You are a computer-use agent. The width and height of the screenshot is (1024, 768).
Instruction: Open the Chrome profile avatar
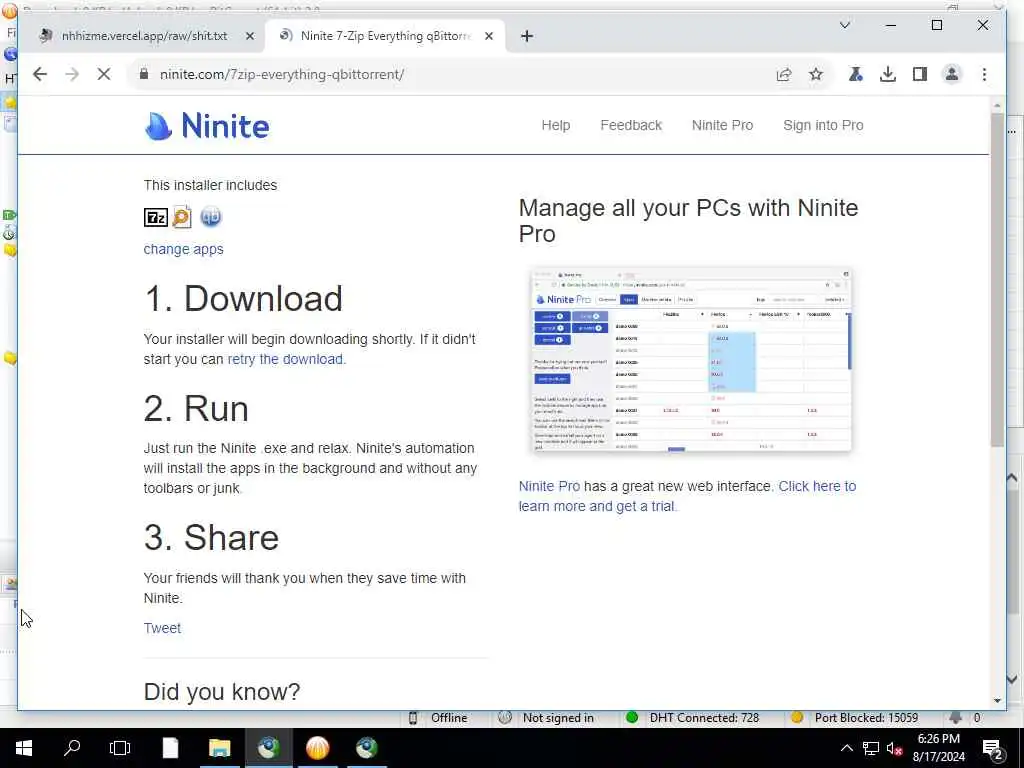tap(952, 74)
